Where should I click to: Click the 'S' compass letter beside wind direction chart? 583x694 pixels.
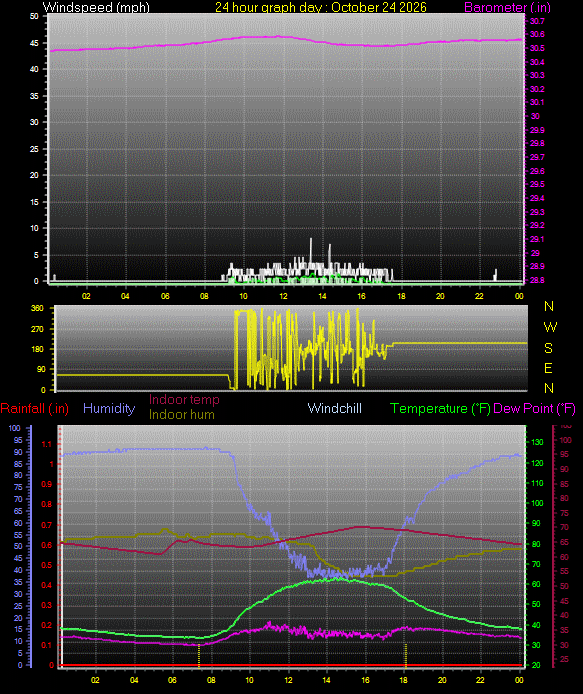(x=548, y=348)
